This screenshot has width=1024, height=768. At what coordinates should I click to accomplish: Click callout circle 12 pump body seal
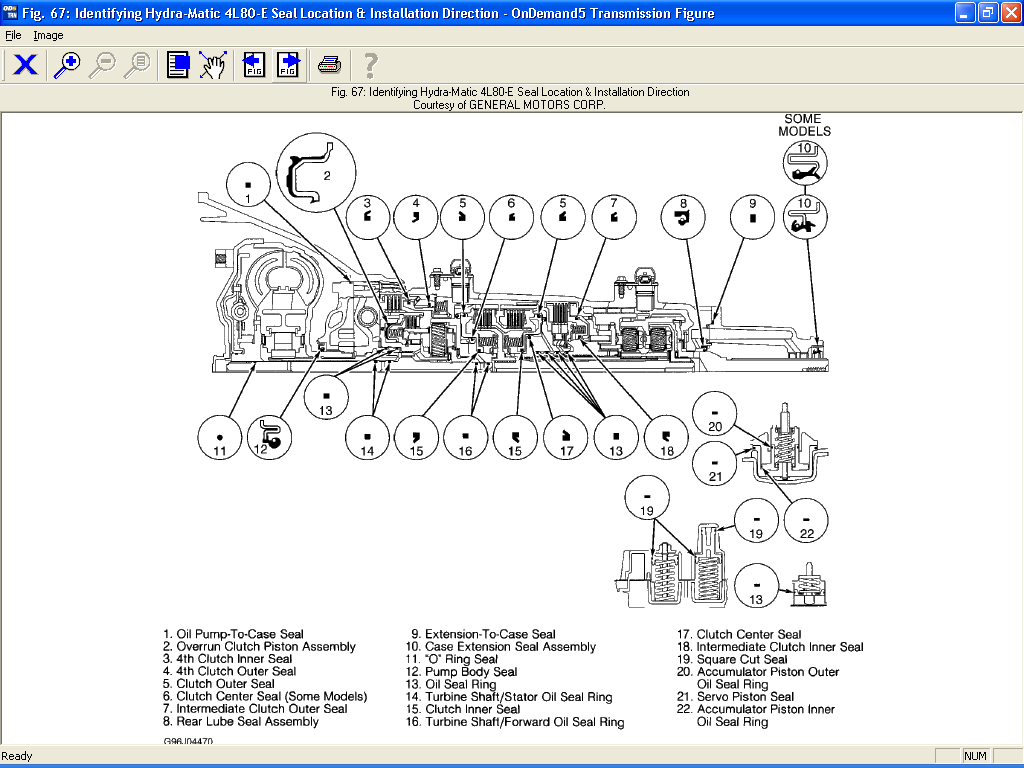[270, 438]
